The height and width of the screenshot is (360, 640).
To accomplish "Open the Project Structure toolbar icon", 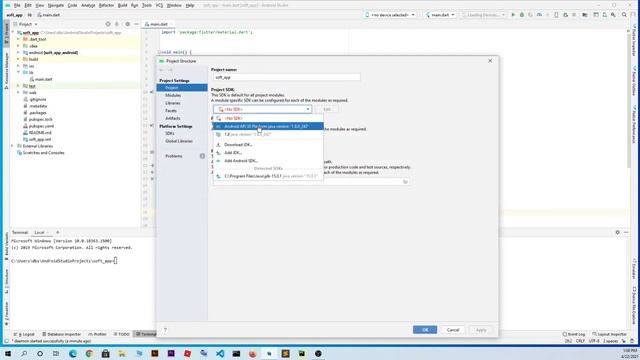I will coord(585,15).
